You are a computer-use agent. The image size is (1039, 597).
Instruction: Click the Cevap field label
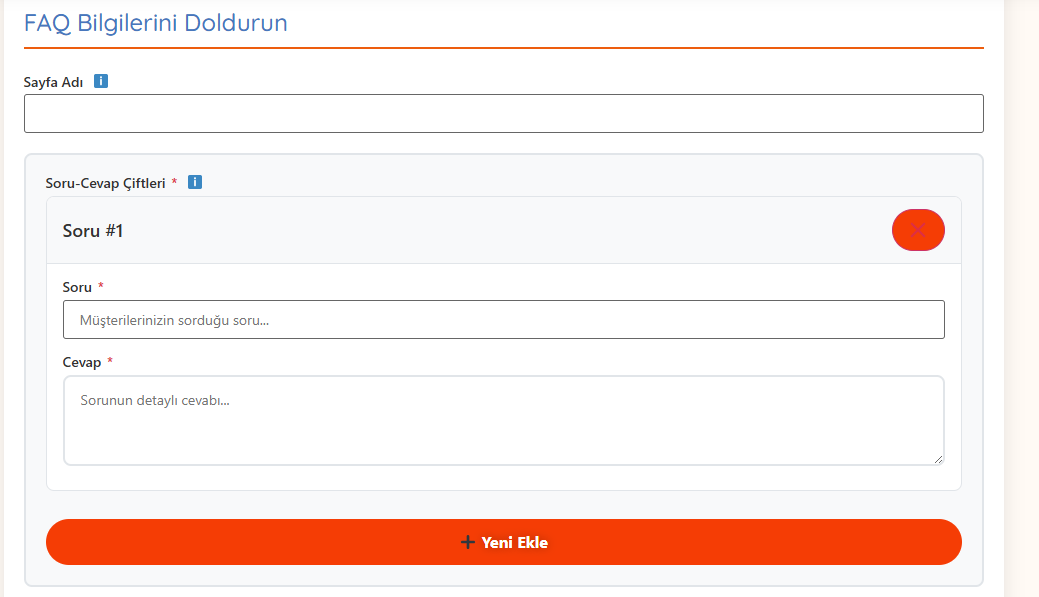(x=82, y=362)
